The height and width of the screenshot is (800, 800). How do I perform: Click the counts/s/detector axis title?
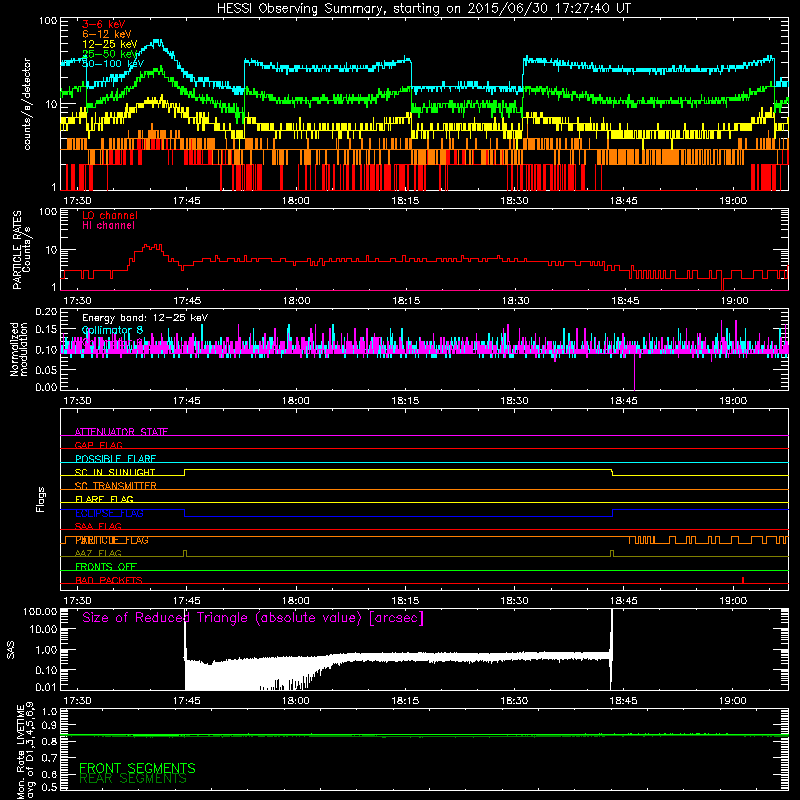27,104
